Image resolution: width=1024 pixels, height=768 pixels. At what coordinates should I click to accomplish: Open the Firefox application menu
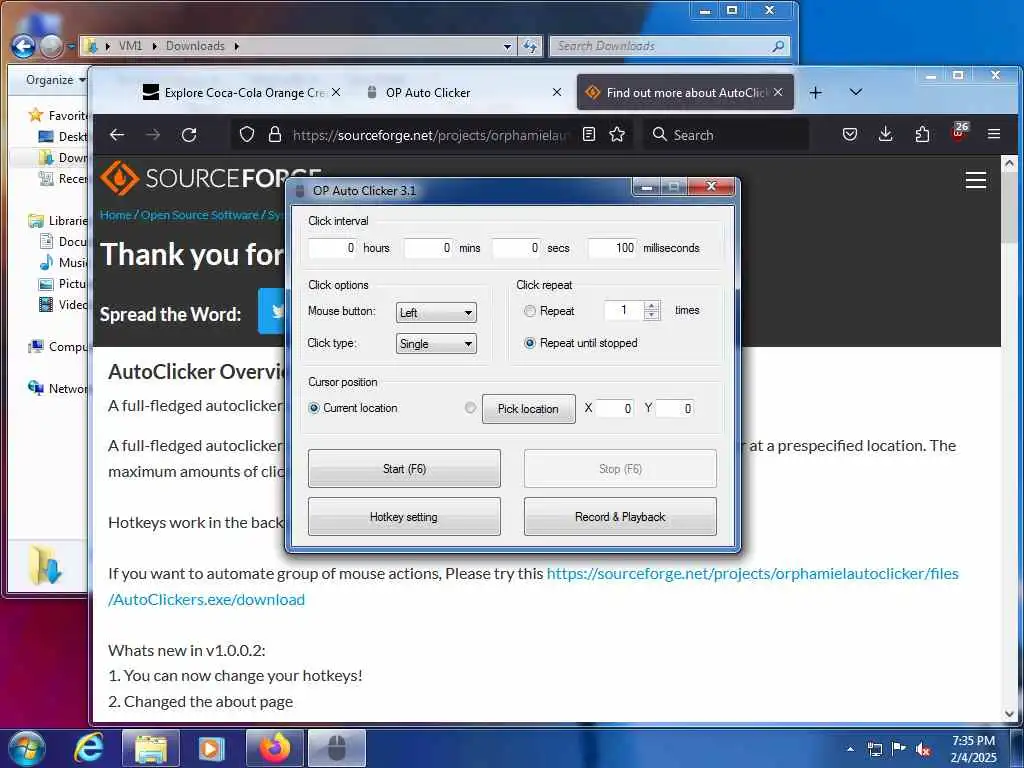pos(994,135)
